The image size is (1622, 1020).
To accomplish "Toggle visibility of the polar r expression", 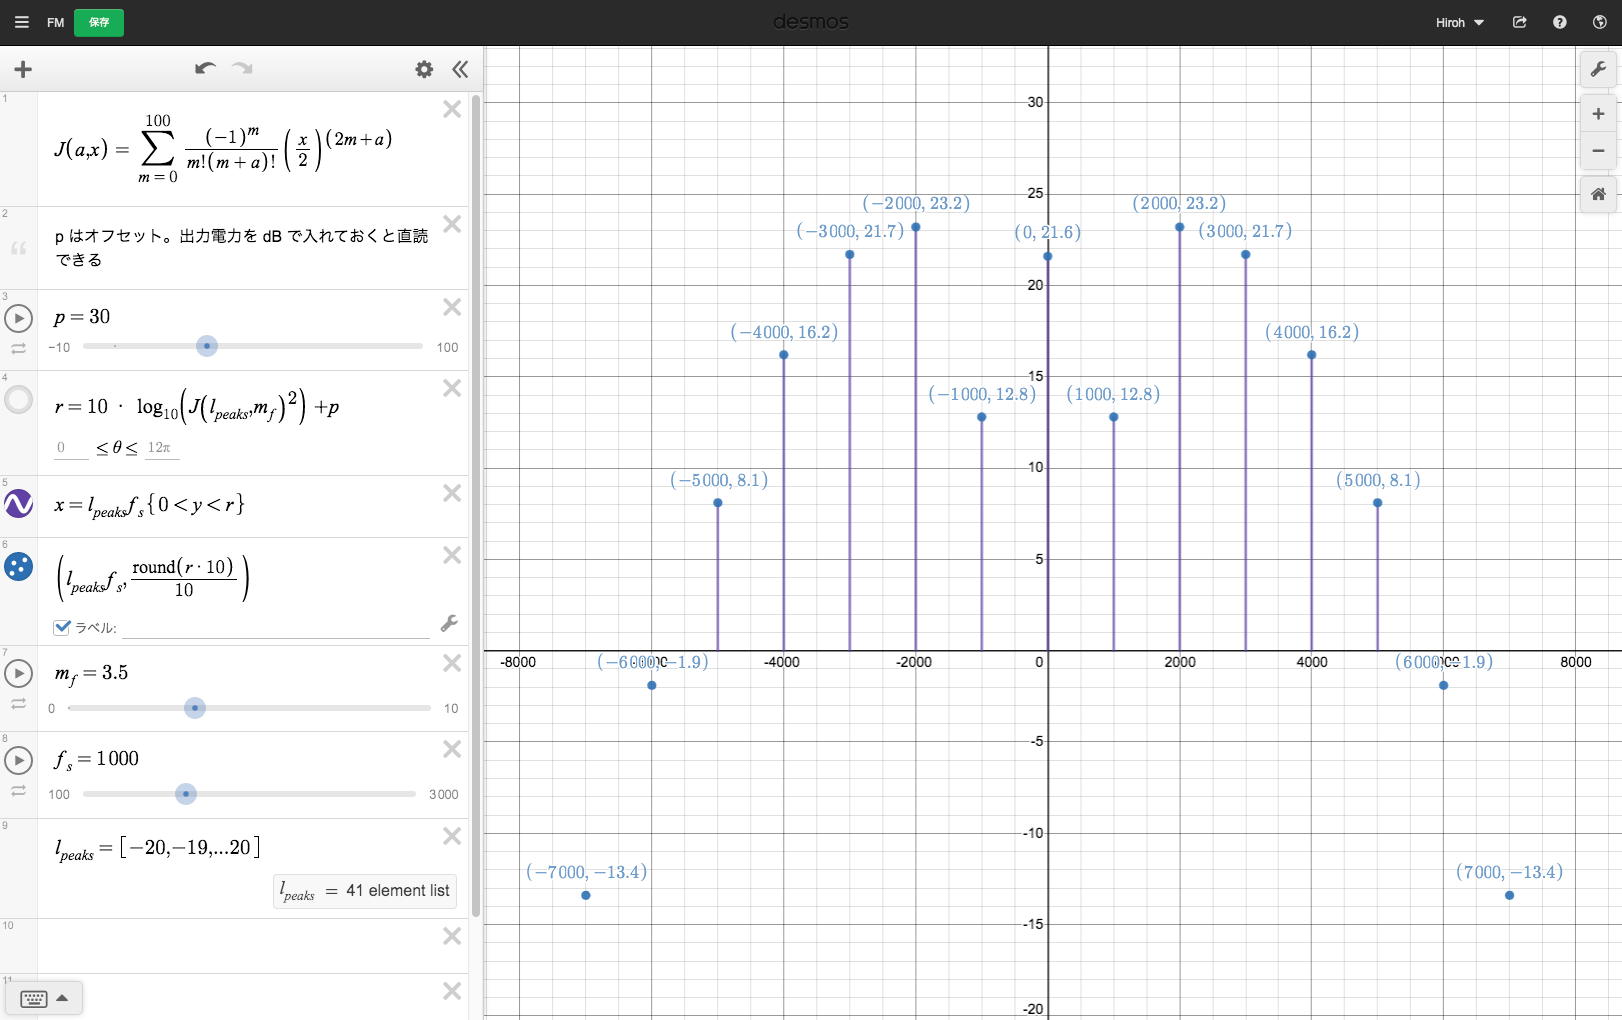I will pyautogui.click(x=19, y=400).
